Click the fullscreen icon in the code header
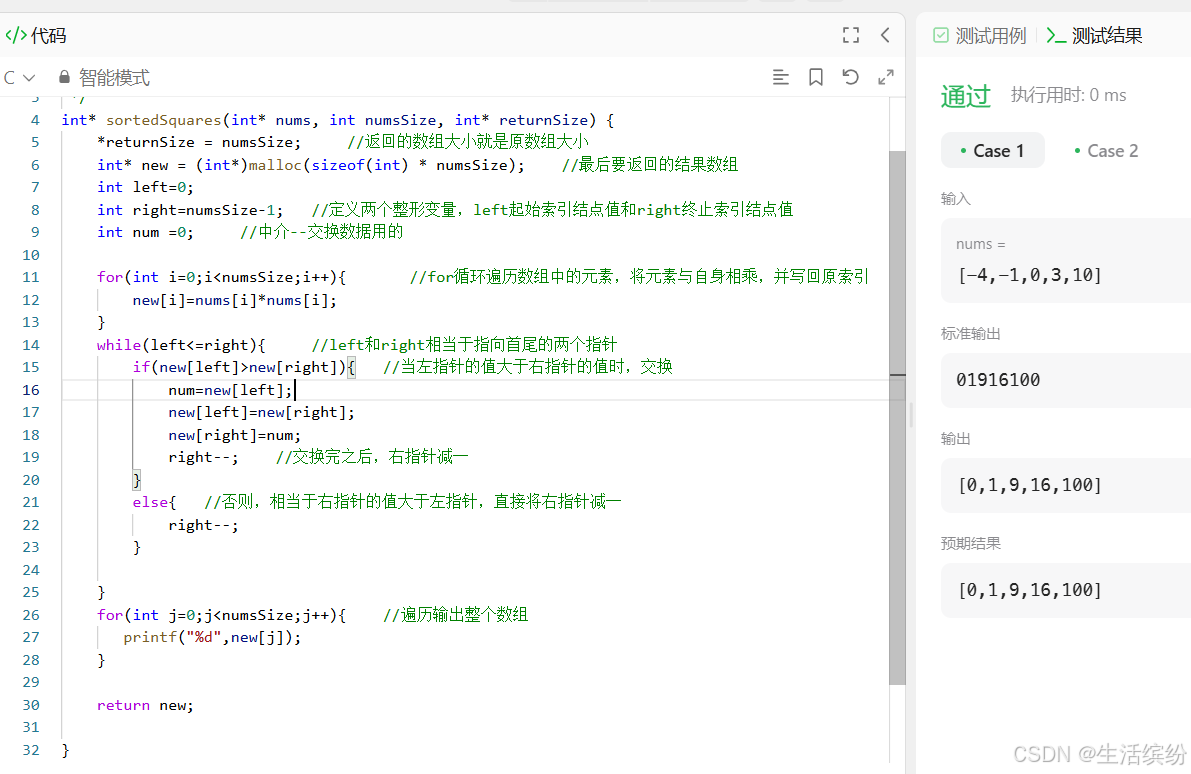Image resolution: width=1191 pixels, height=774 pixels. 851,35
